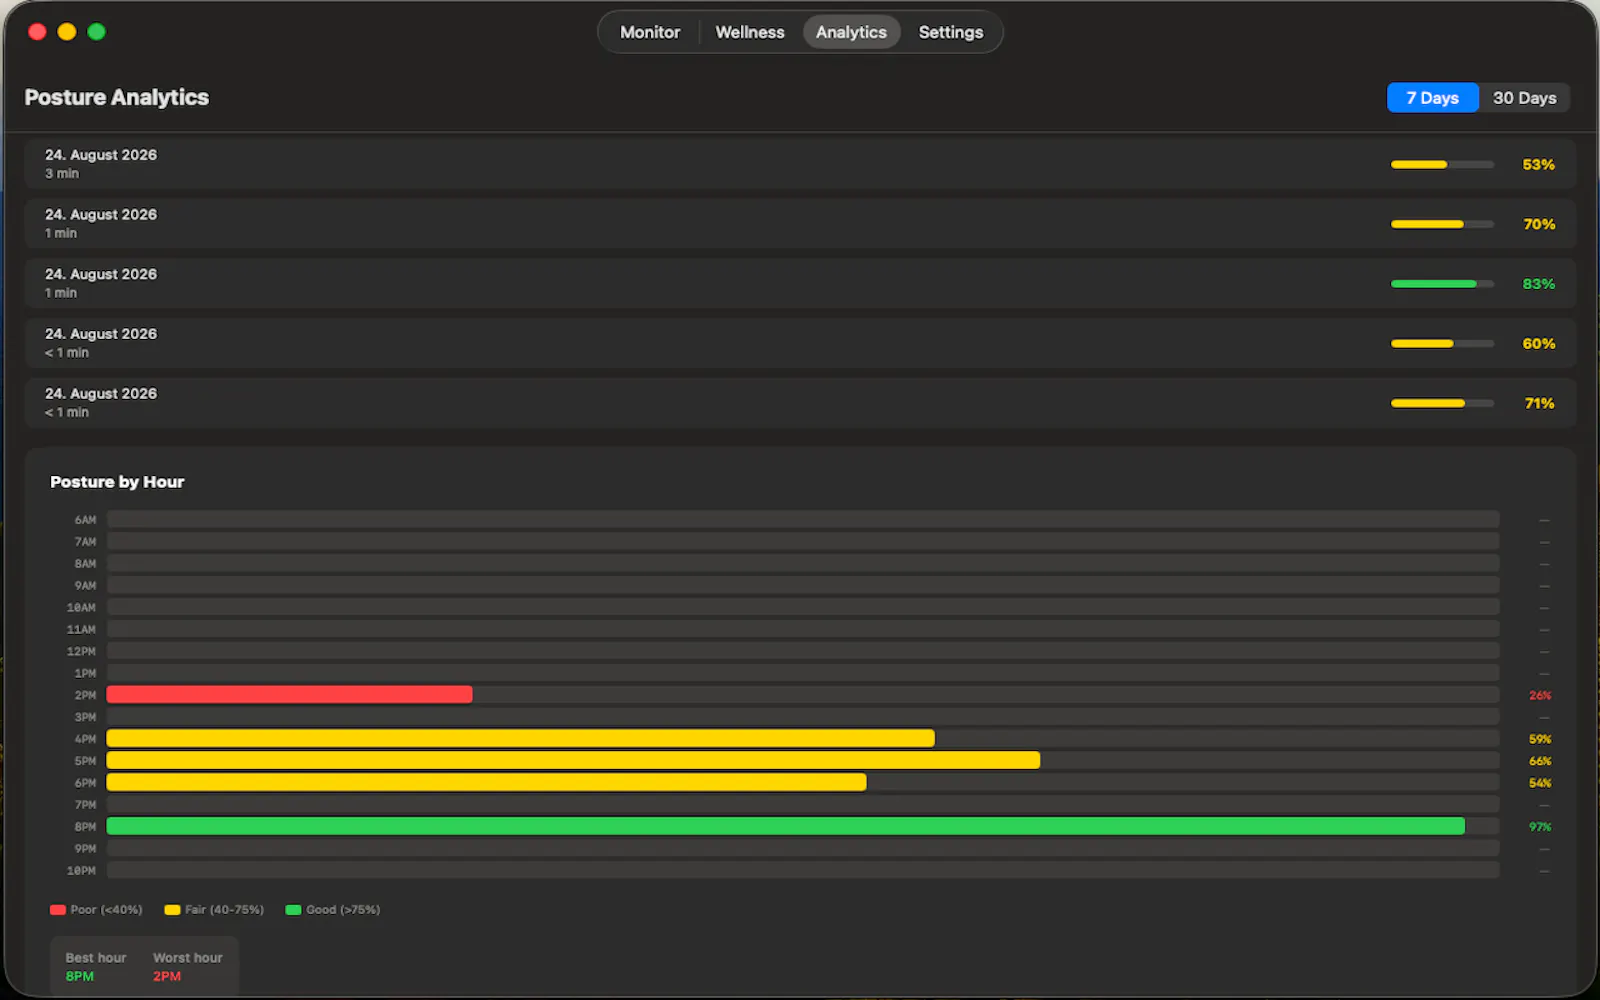Click the 10PM hour label

click(81, 871)
